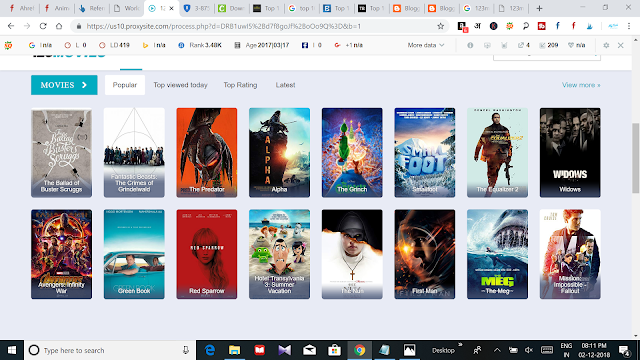Open the Red Sparrow poster

pyautogui.click(x=207, y=254)
